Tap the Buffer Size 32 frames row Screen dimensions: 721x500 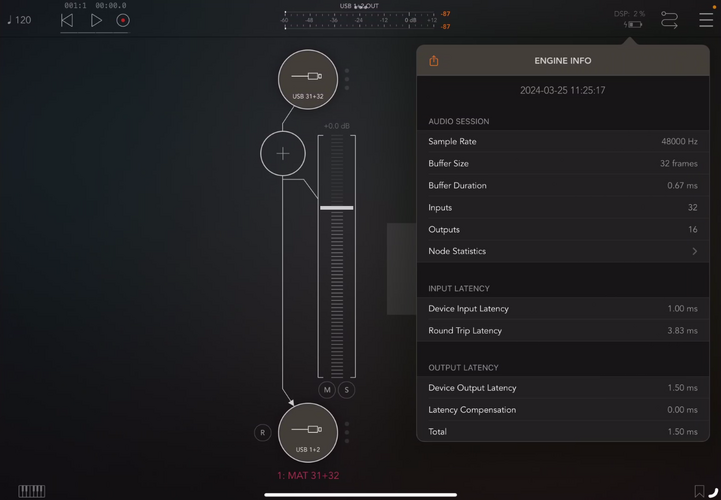point(563,163)
